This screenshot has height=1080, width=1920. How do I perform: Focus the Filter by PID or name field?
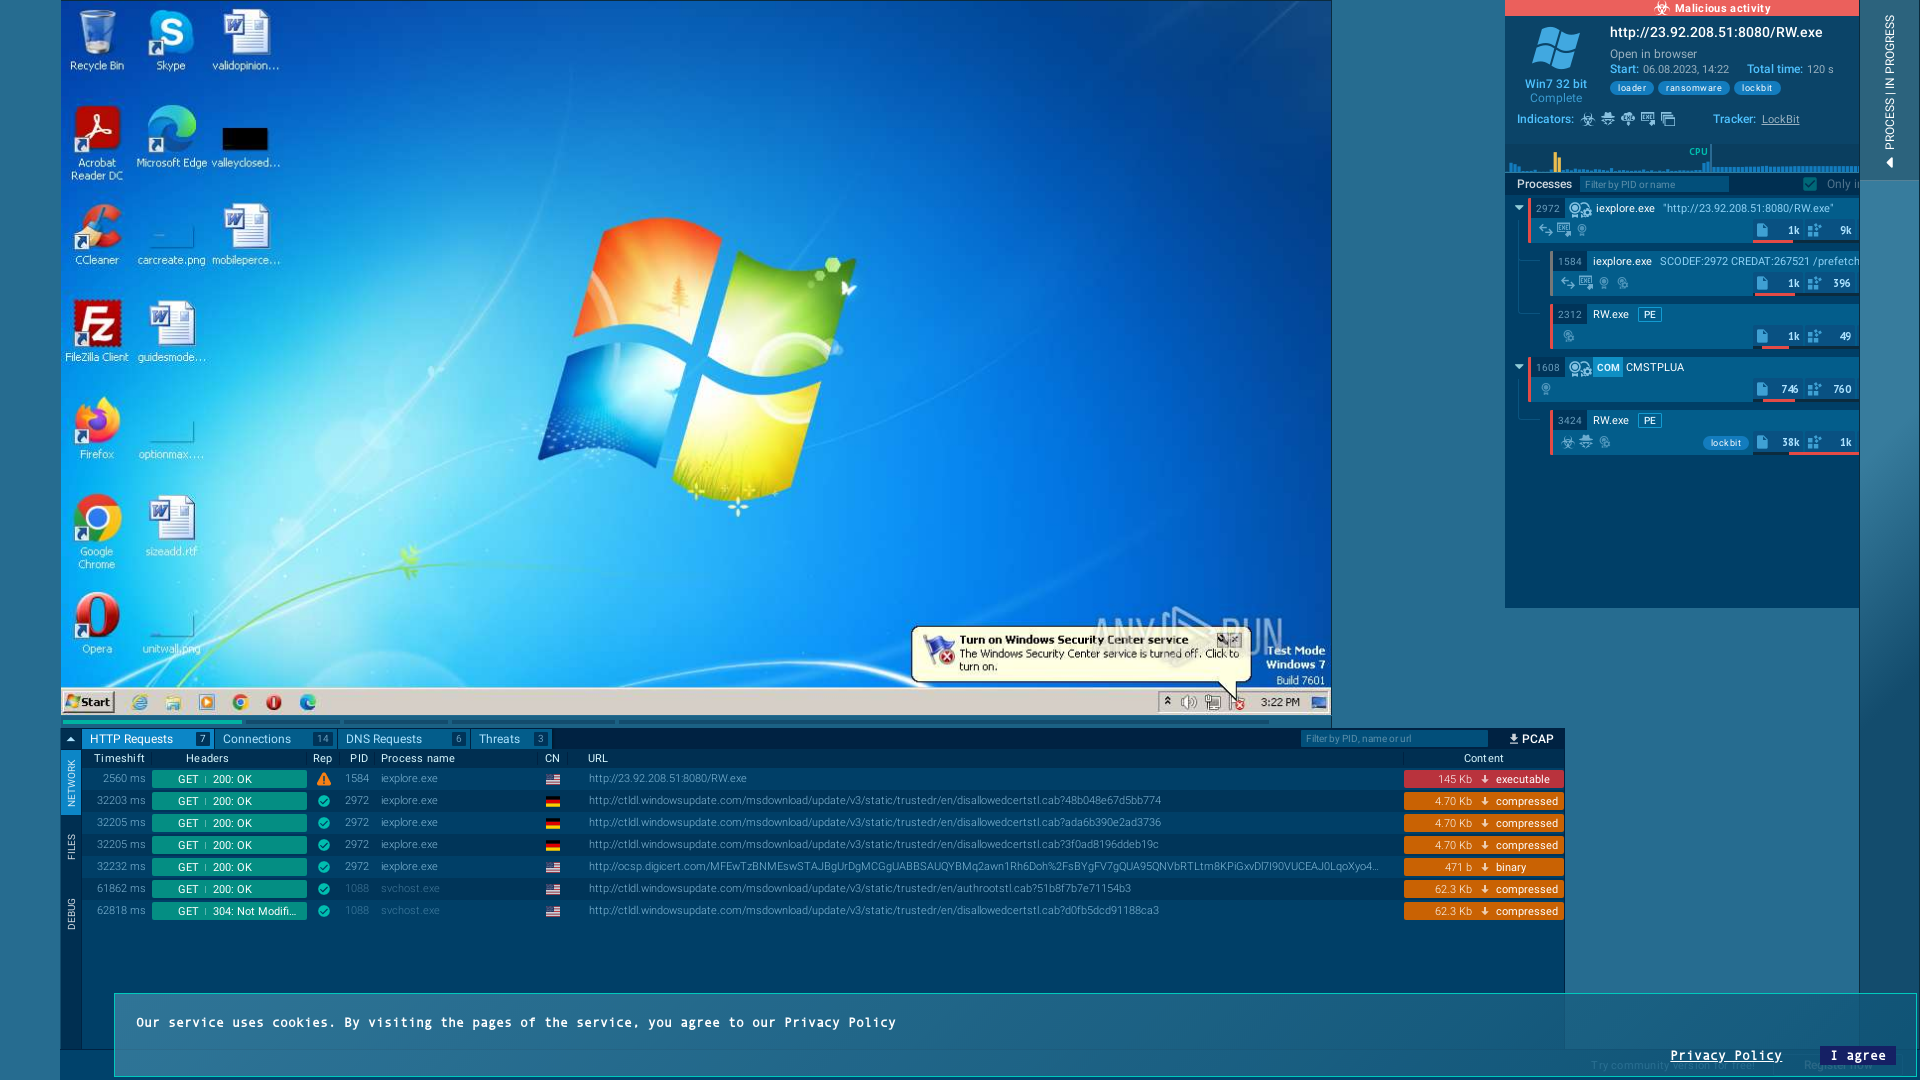(x=1654, y=184)
